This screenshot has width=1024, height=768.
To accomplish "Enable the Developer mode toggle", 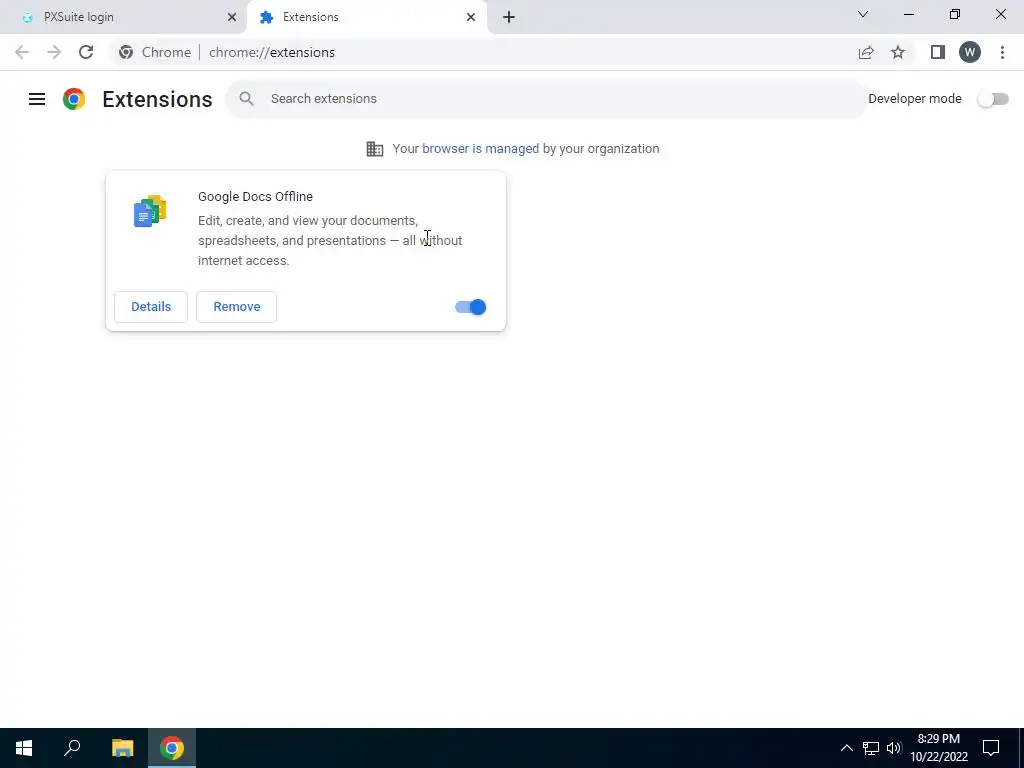I will point(993,99).
